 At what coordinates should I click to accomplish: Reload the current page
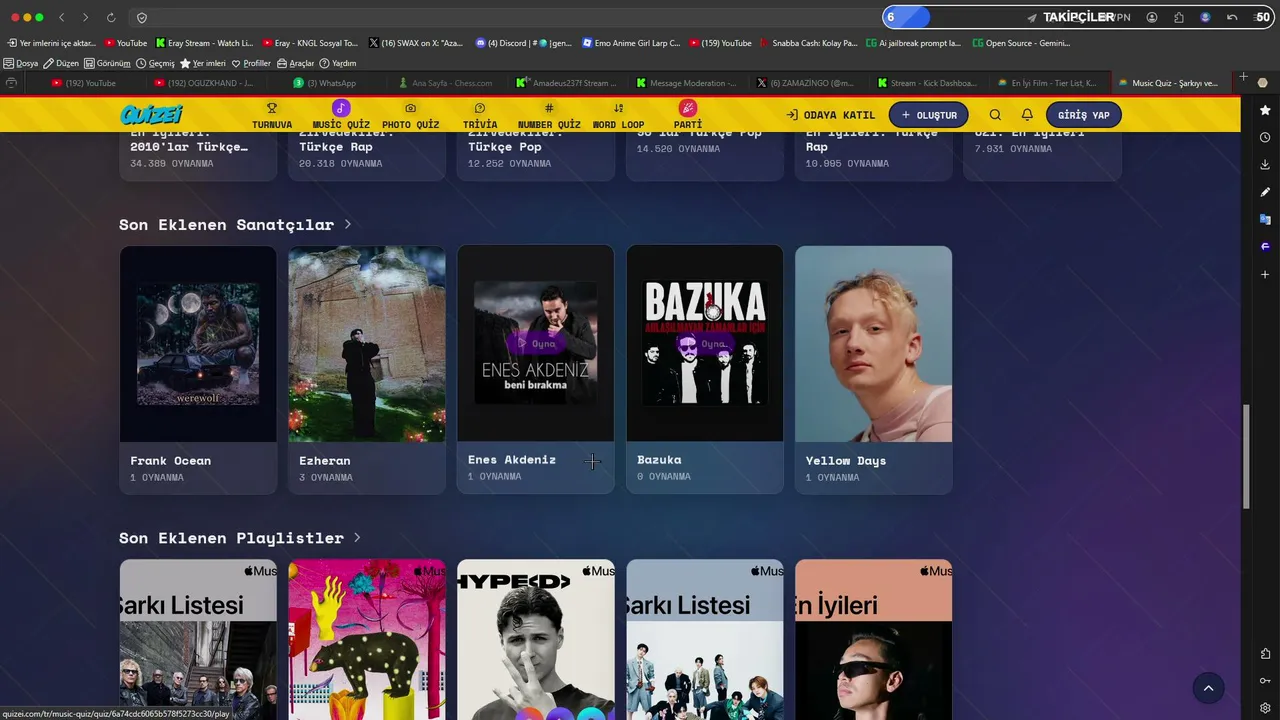coord(111,18)
